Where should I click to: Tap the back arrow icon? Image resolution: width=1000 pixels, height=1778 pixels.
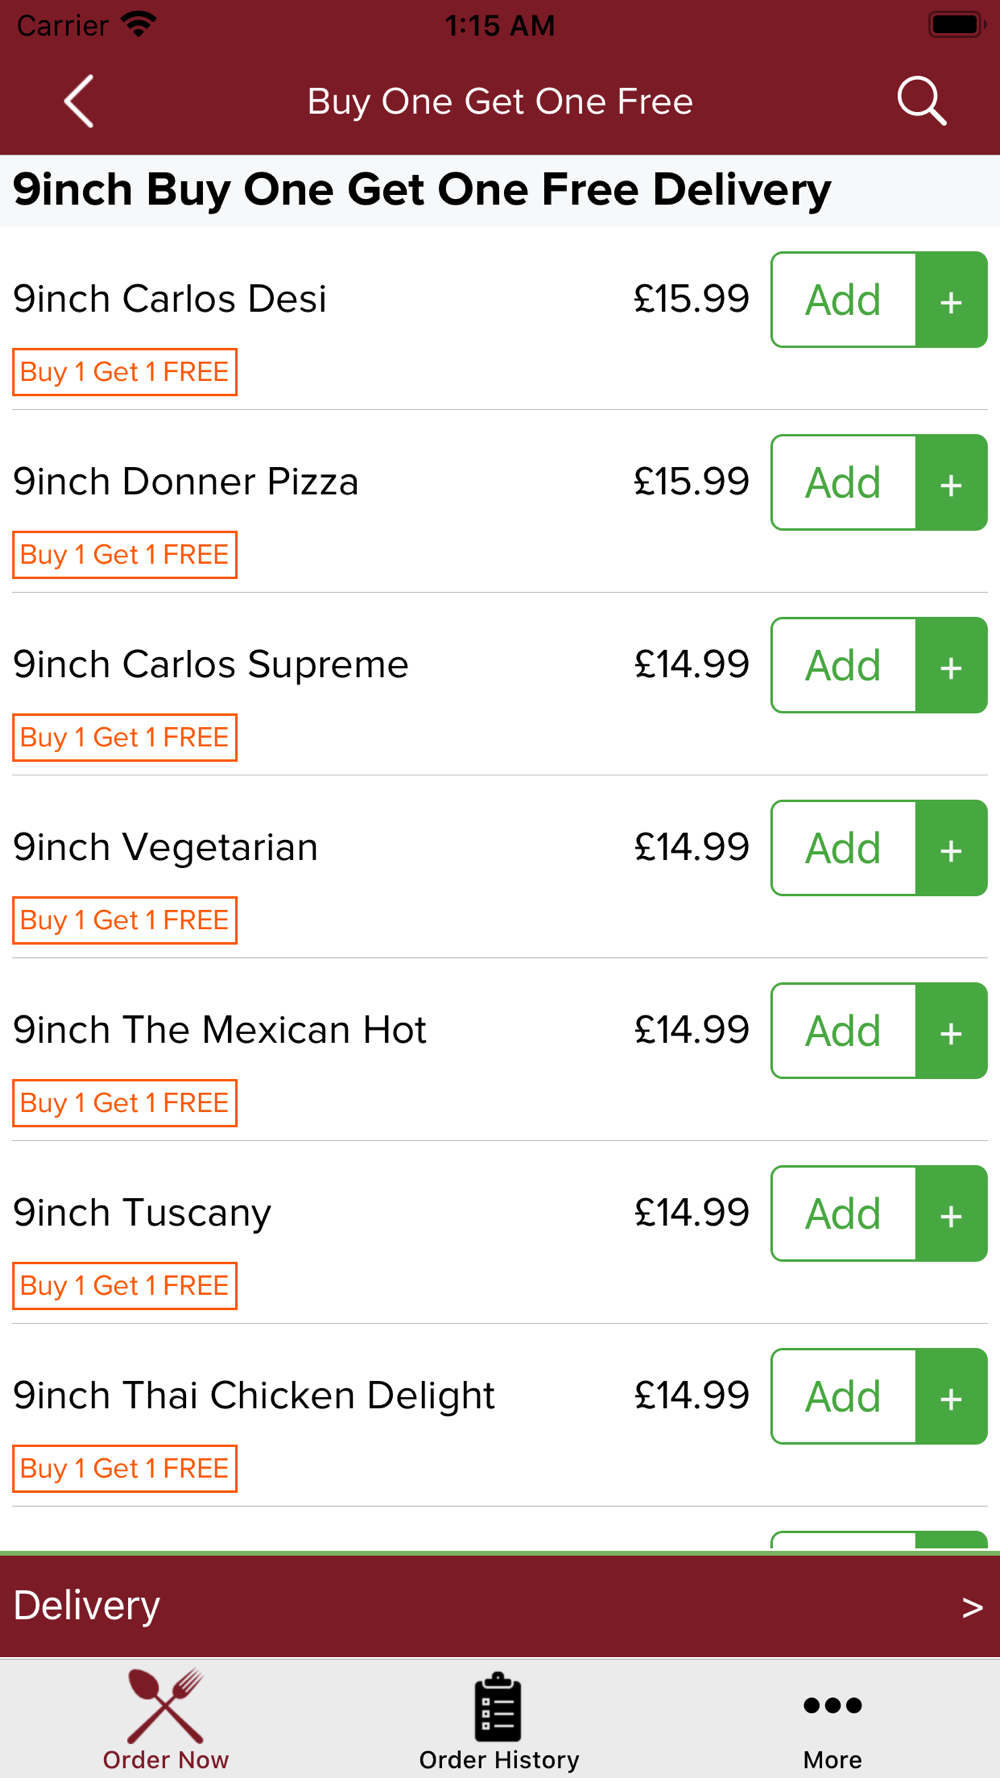point(79,101)
